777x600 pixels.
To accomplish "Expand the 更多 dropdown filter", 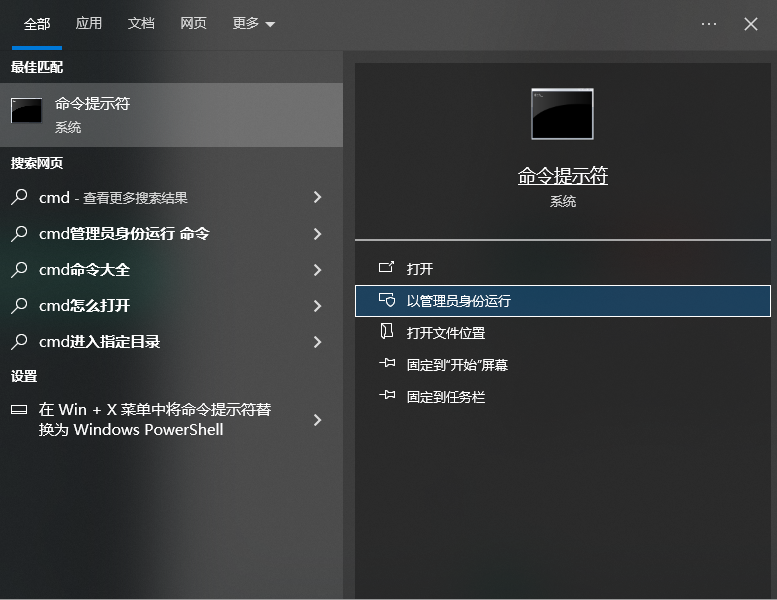I will coord(253,24).
